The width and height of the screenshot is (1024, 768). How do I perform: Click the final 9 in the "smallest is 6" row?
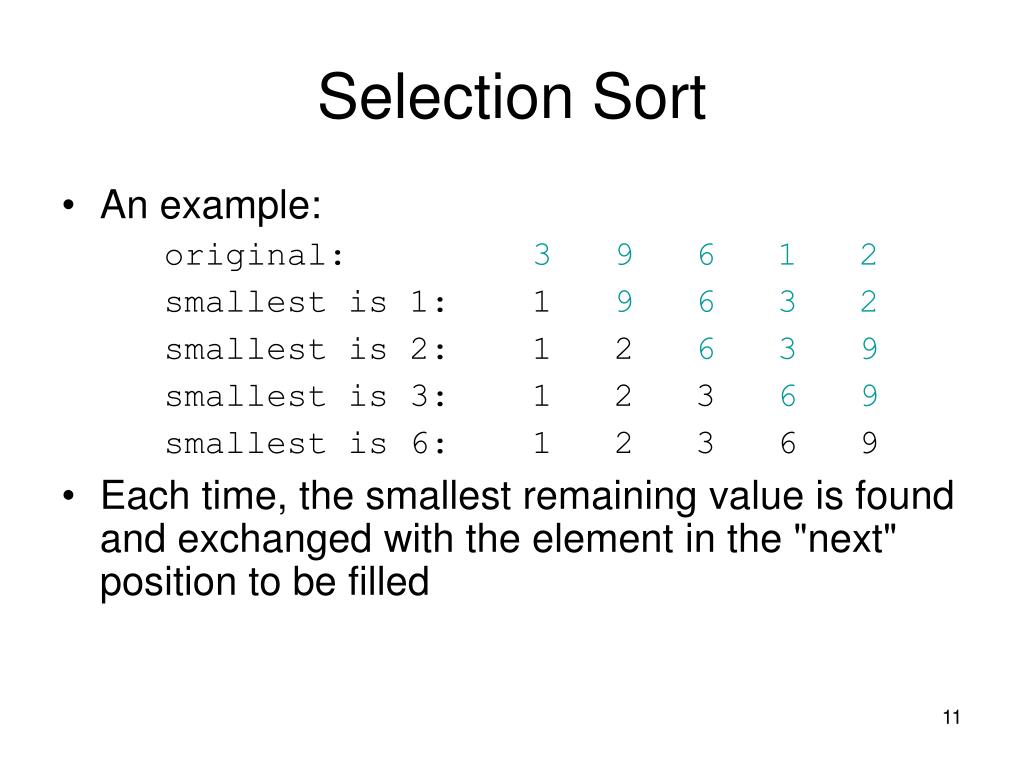tap(868, 444)
